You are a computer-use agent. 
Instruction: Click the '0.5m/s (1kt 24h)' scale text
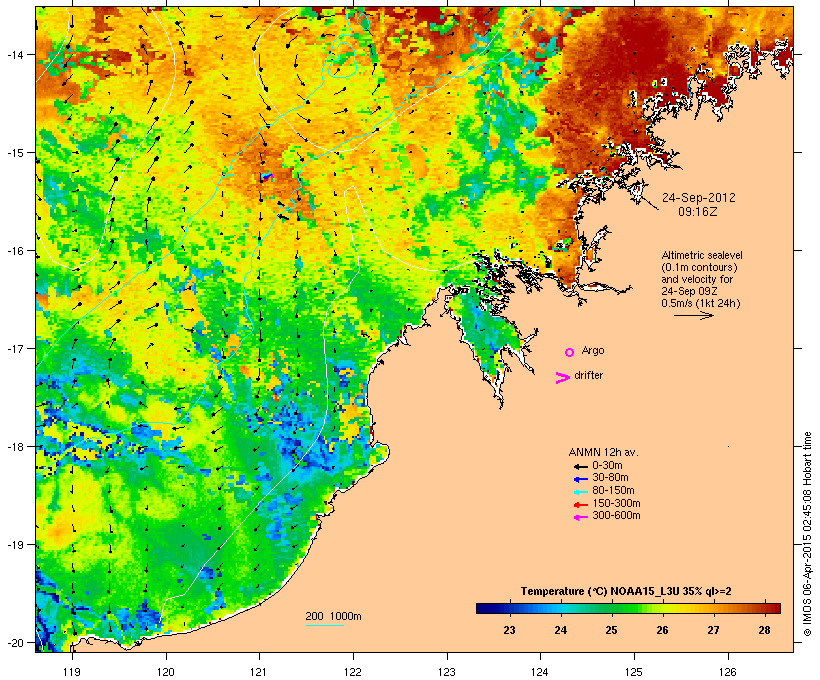click(x=701, y=303)
